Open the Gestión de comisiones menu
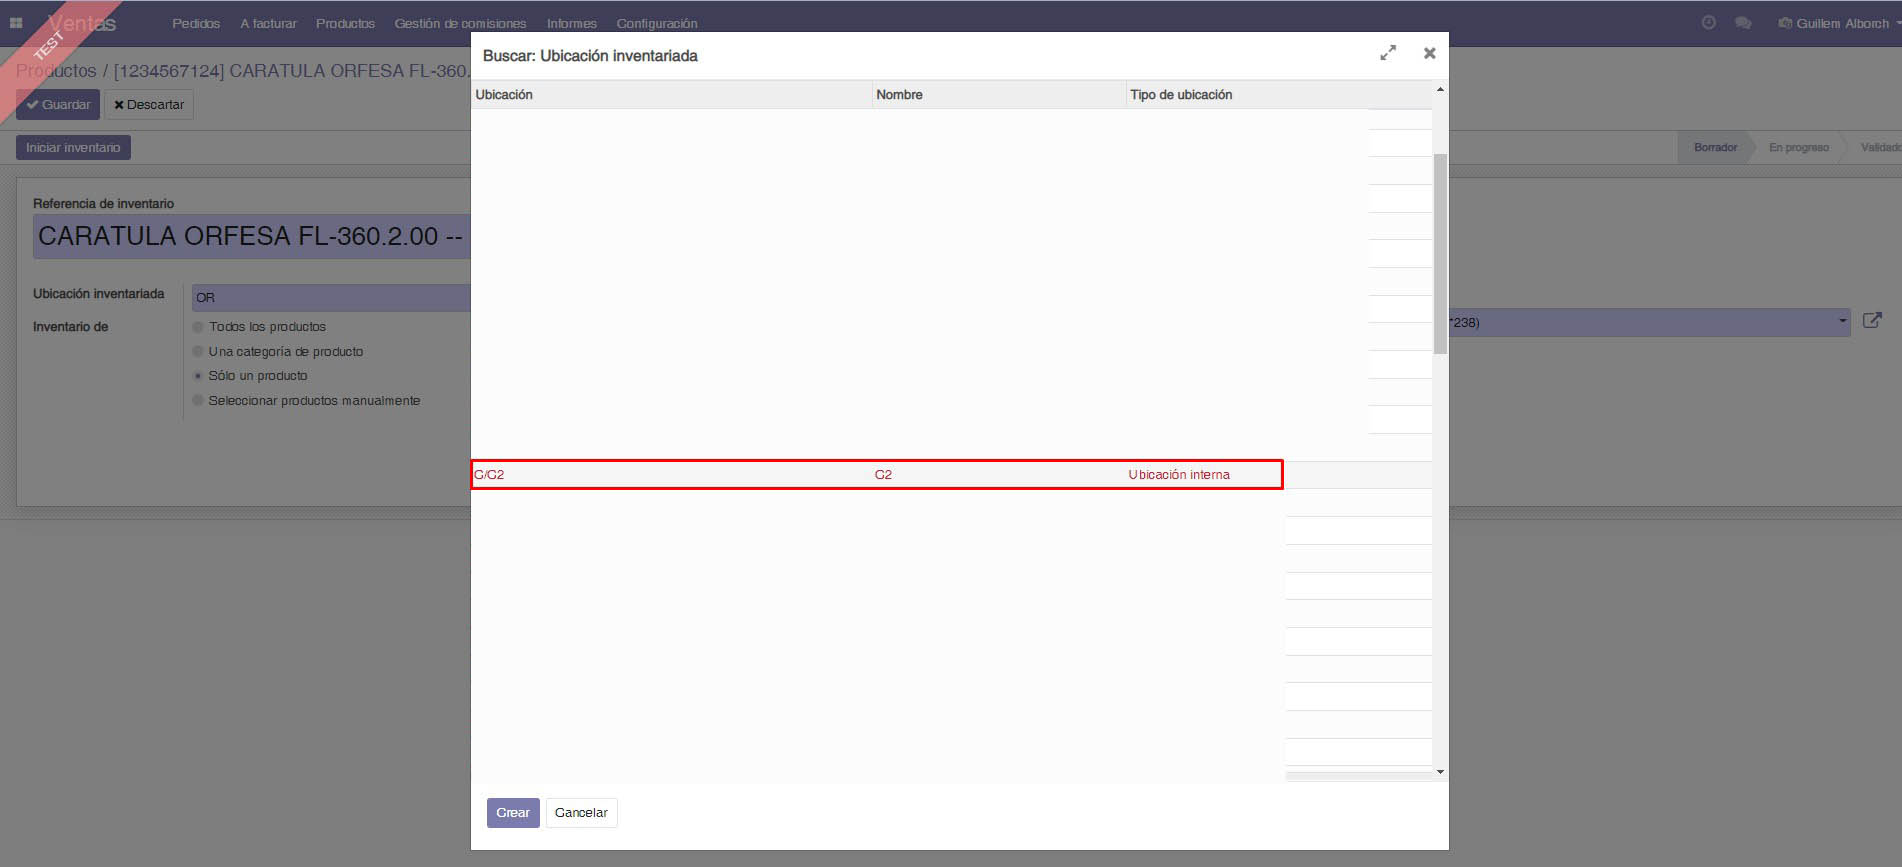 (x=460, y=23)
